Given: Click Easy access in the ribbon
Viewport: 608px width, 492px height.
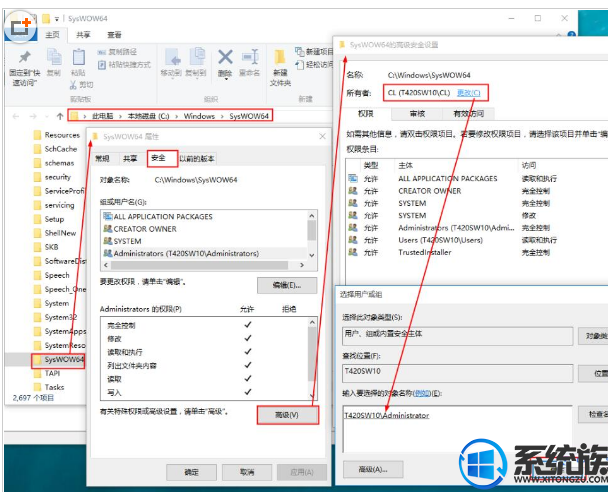Looking at the screenshot, I should [x=314, y=64].
